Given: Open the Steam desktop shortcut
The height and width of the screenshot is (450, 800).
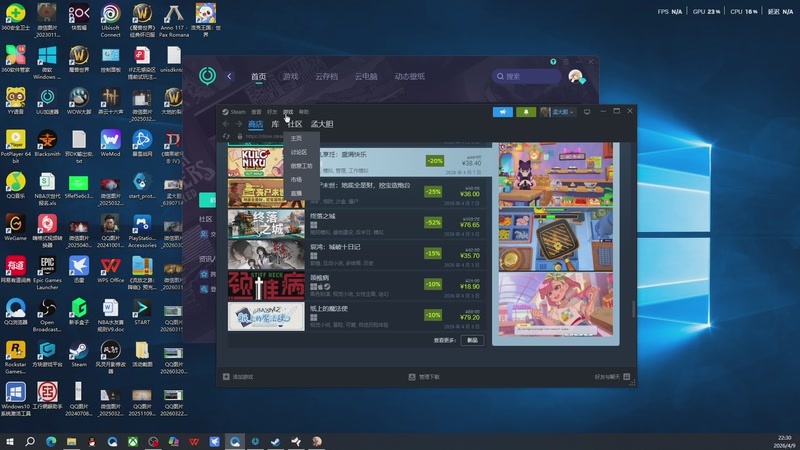Looking at the screenshot, I should [79, 354].
